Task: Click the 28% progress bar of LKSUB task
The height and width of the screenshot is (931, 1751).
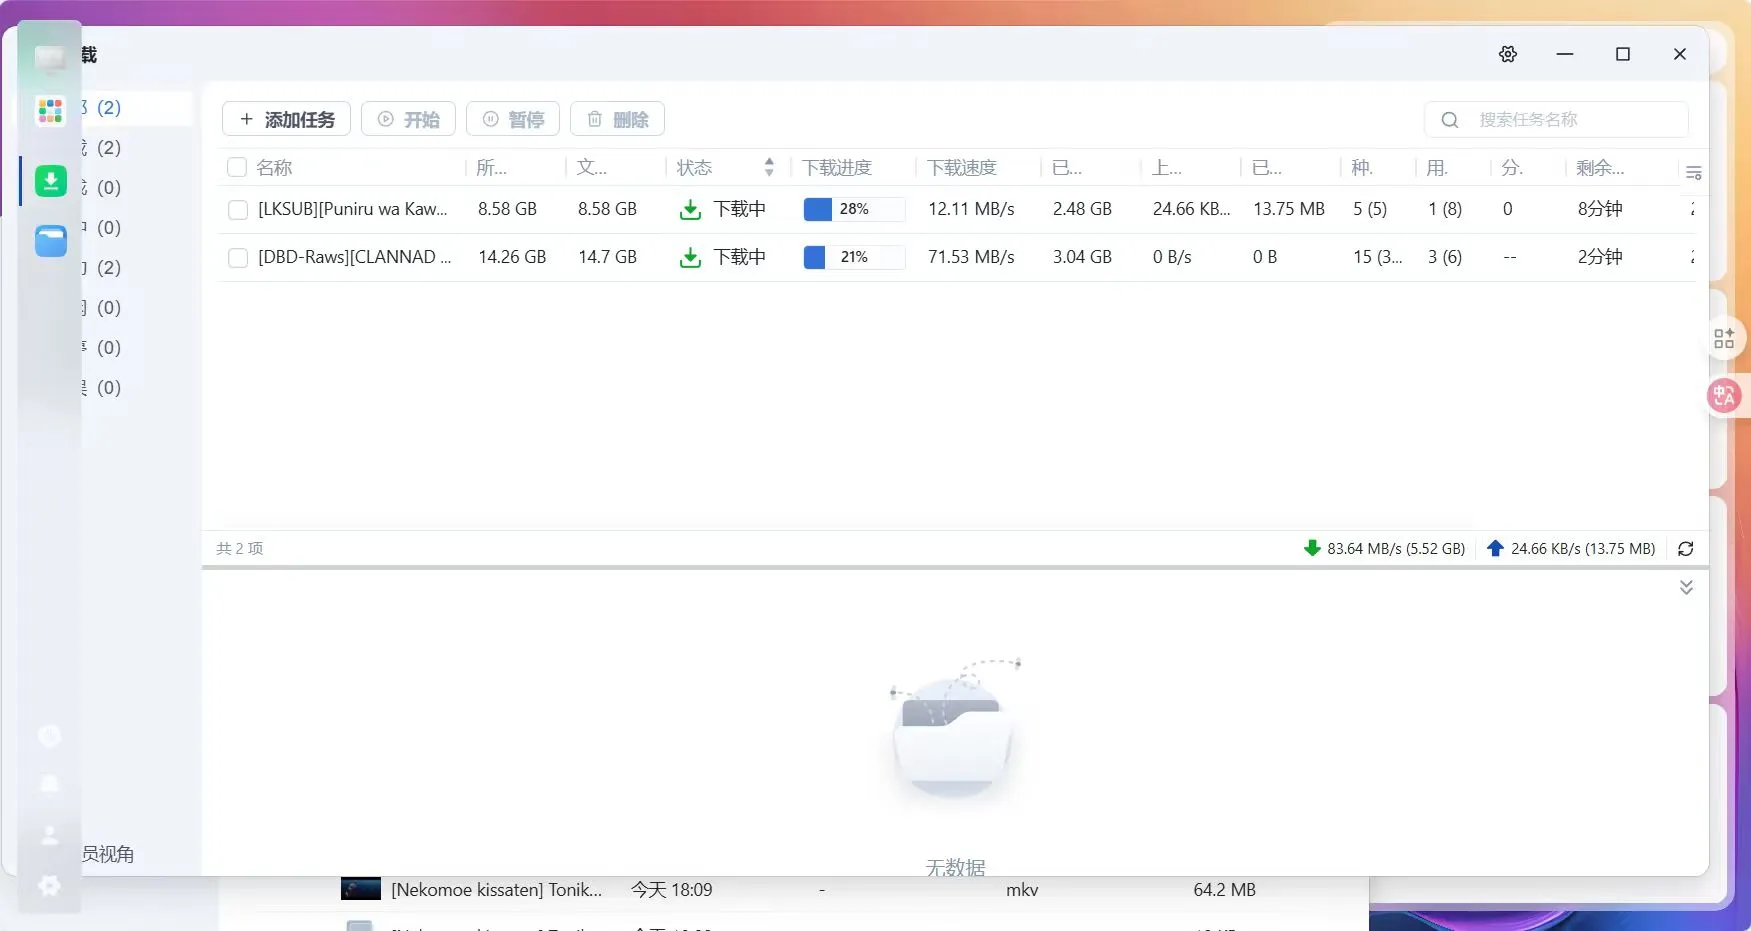Action: pos(854,209)
